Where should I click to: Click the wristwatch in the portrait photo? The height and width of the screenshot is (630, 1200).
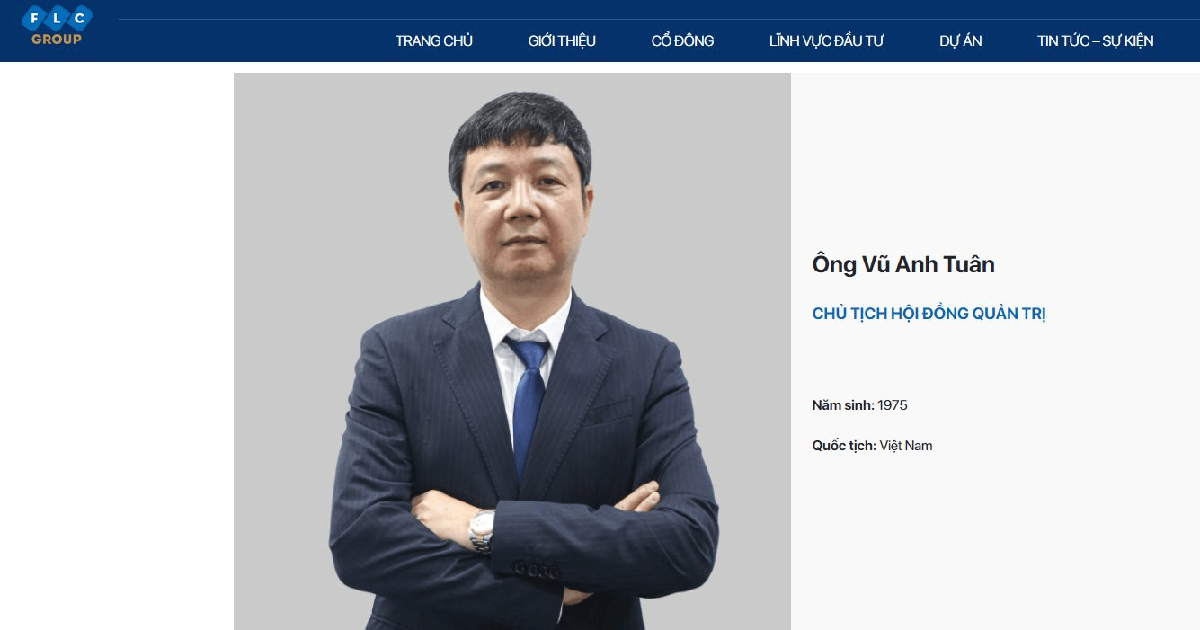click(482, 530)
